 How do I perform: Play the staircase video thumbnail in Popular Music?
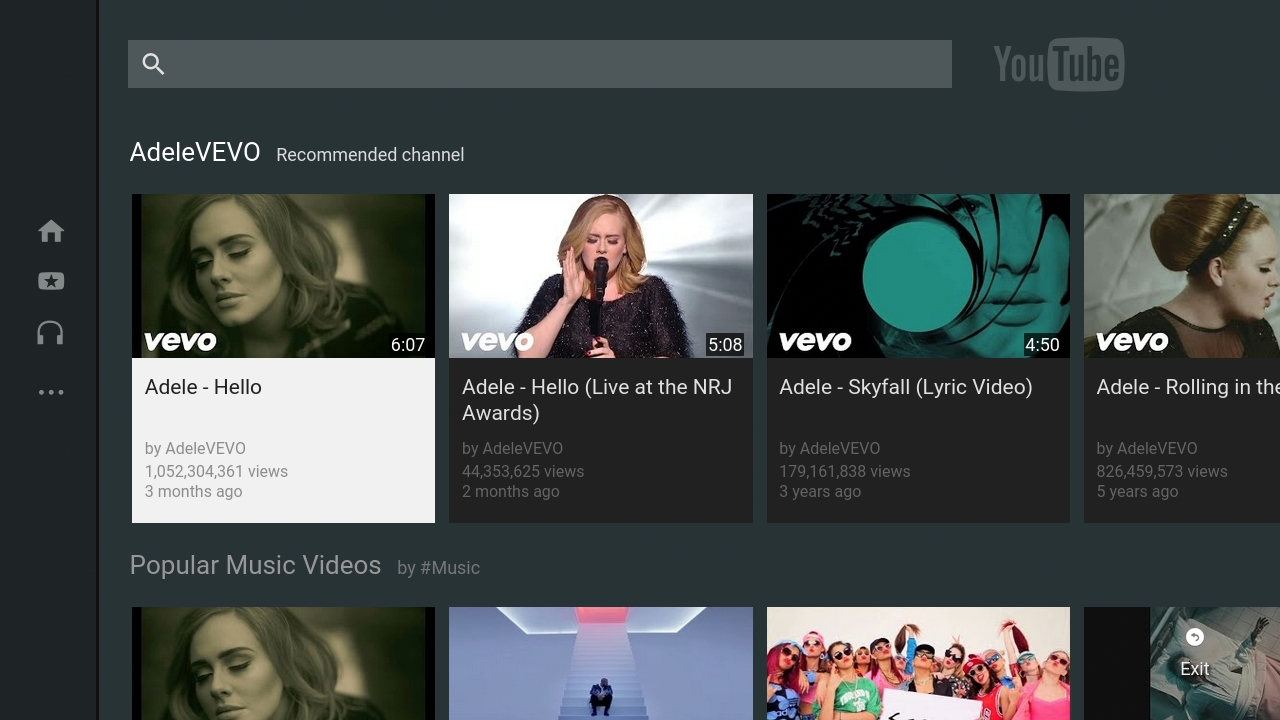(x=601, y=663)
